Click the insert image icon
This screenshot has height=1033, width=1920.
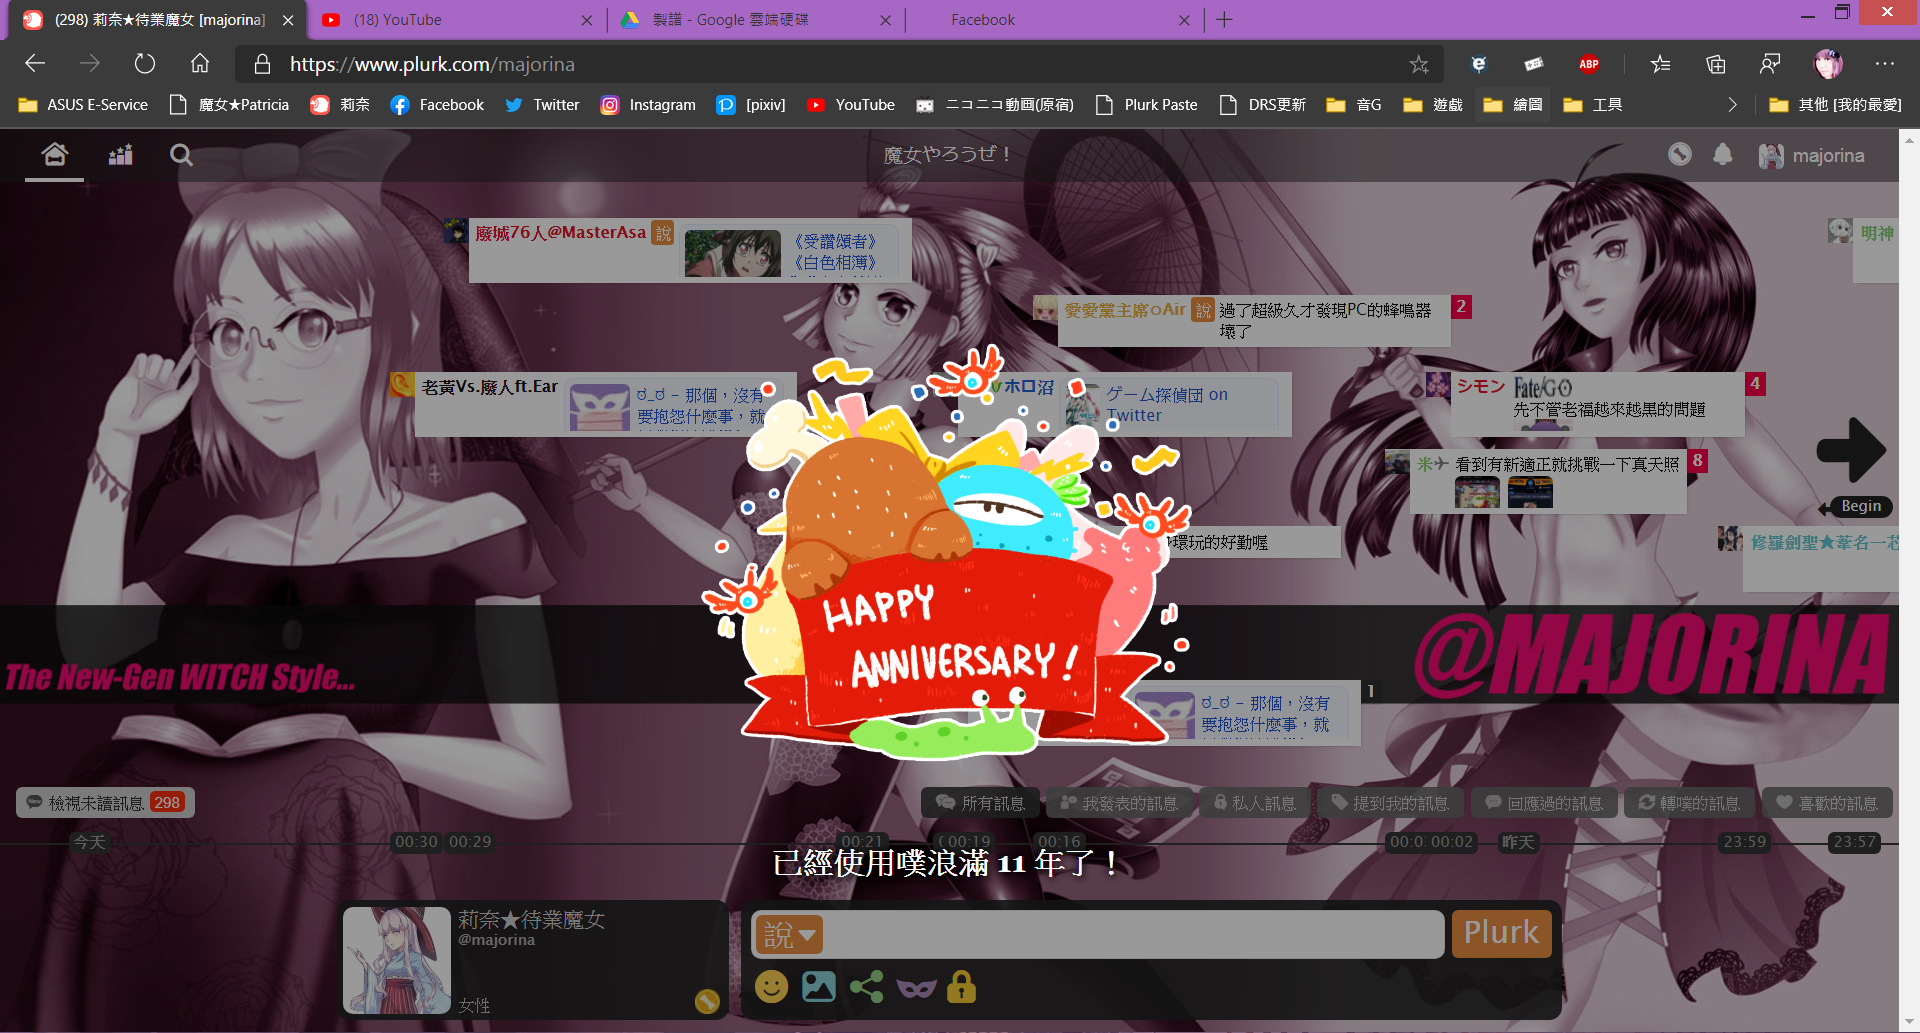tap(818, 987)
